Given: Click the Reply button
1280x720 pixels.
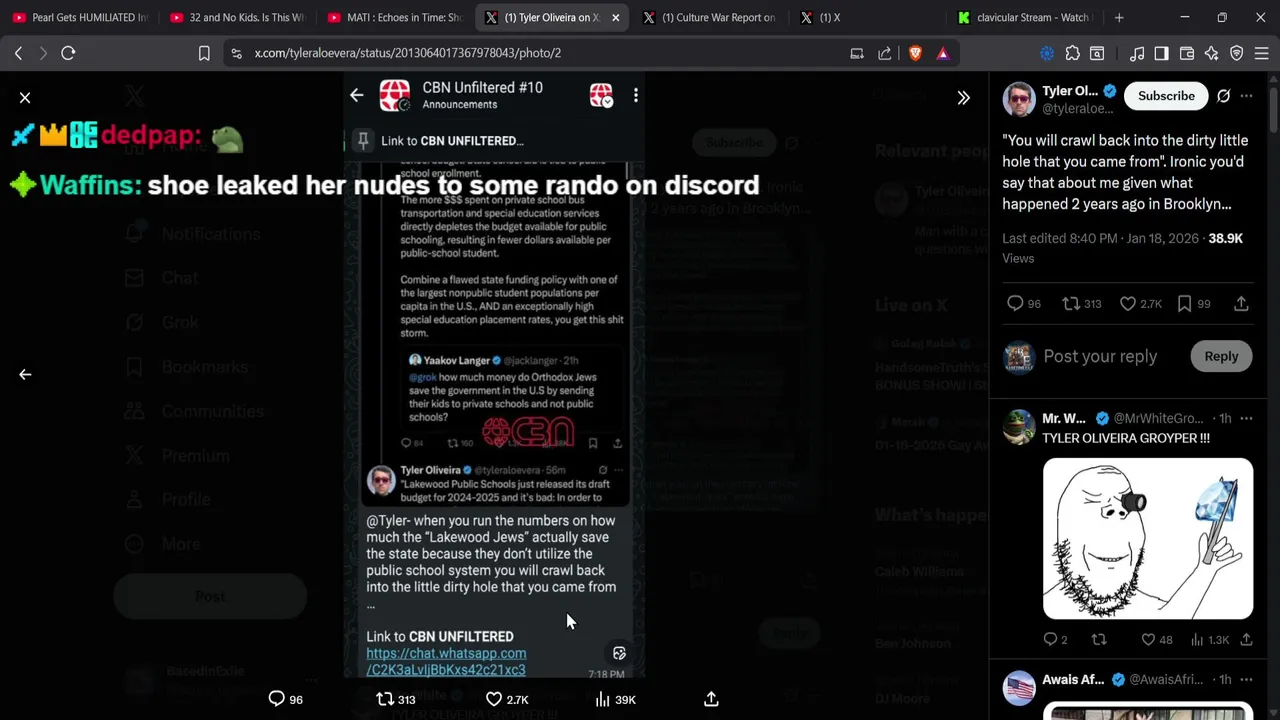Looking at the screenshot, I should tap(1221, 356).
